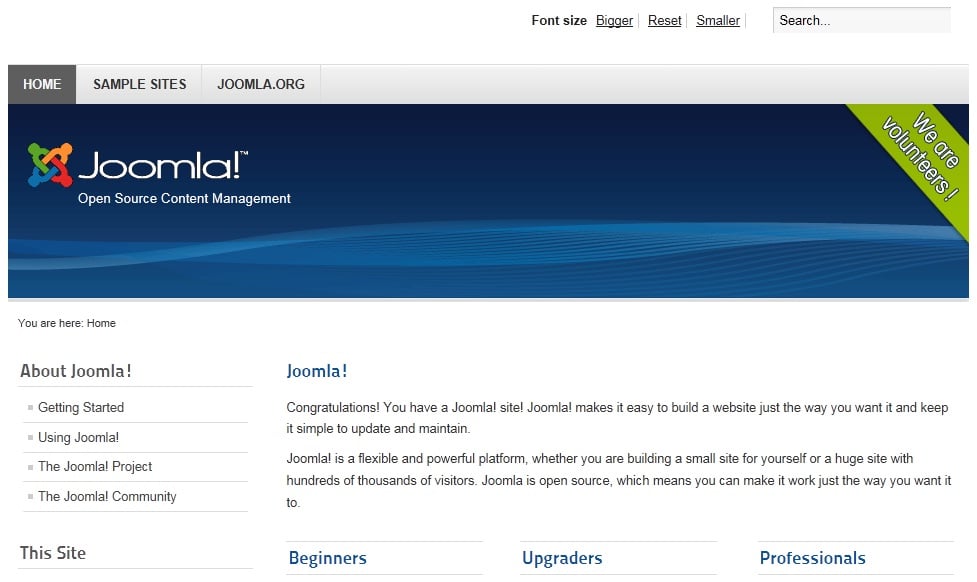977x582 pixels.
Task: Click the bullet marker next to Using Joomla!
Action: point(29,437)
